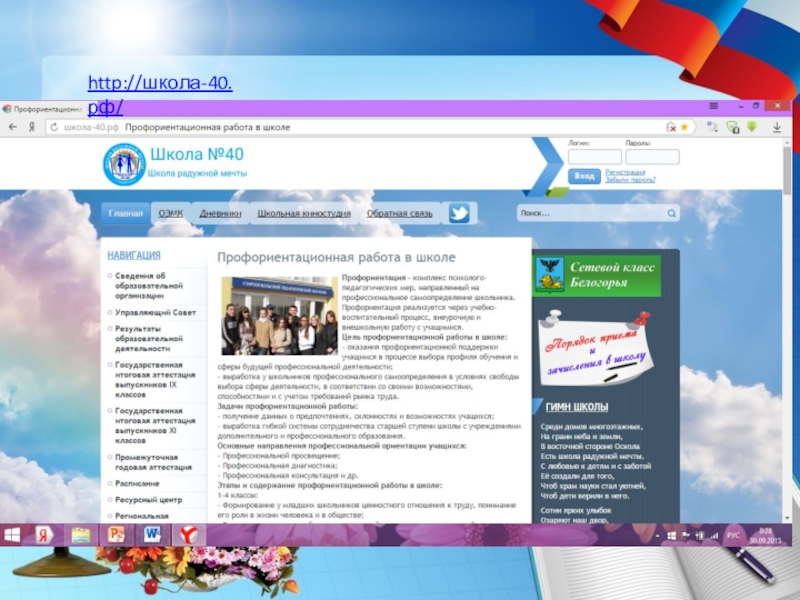Open the ОЭМК menu item
The image size is (800, 600).
coord(170,213)
